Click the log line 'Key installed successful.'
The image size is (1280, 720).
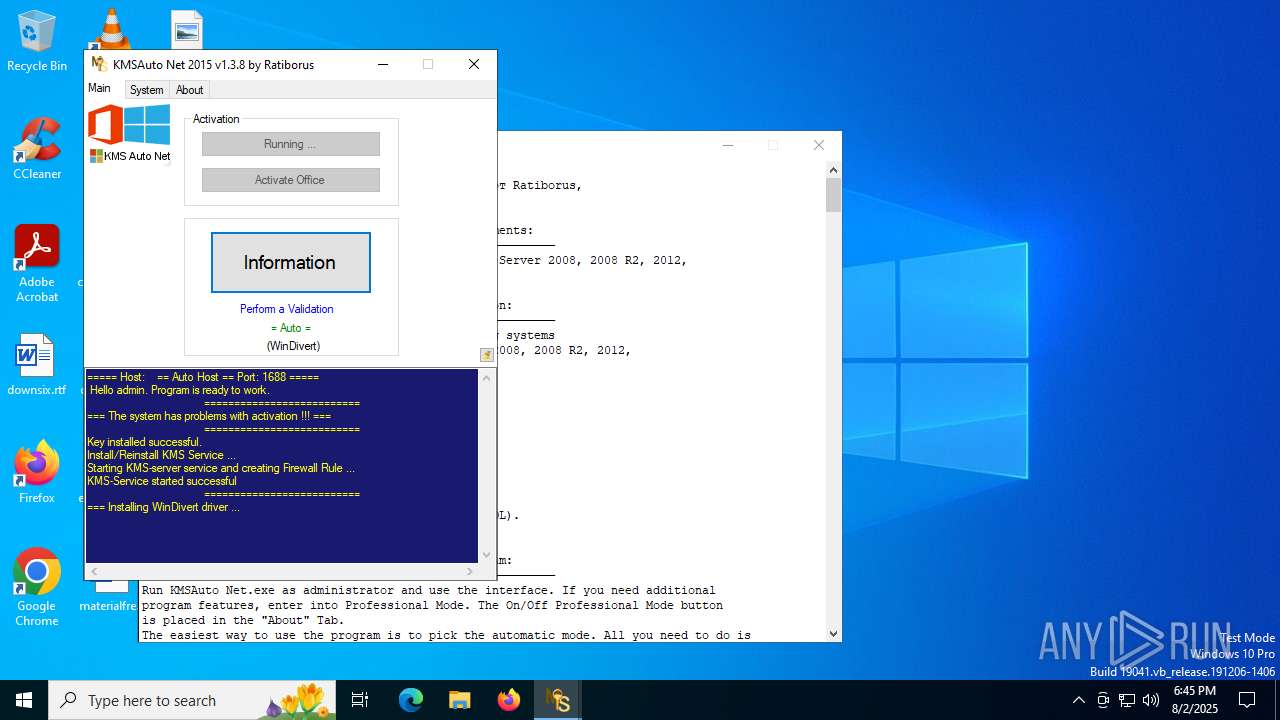[x=144, y=442]
